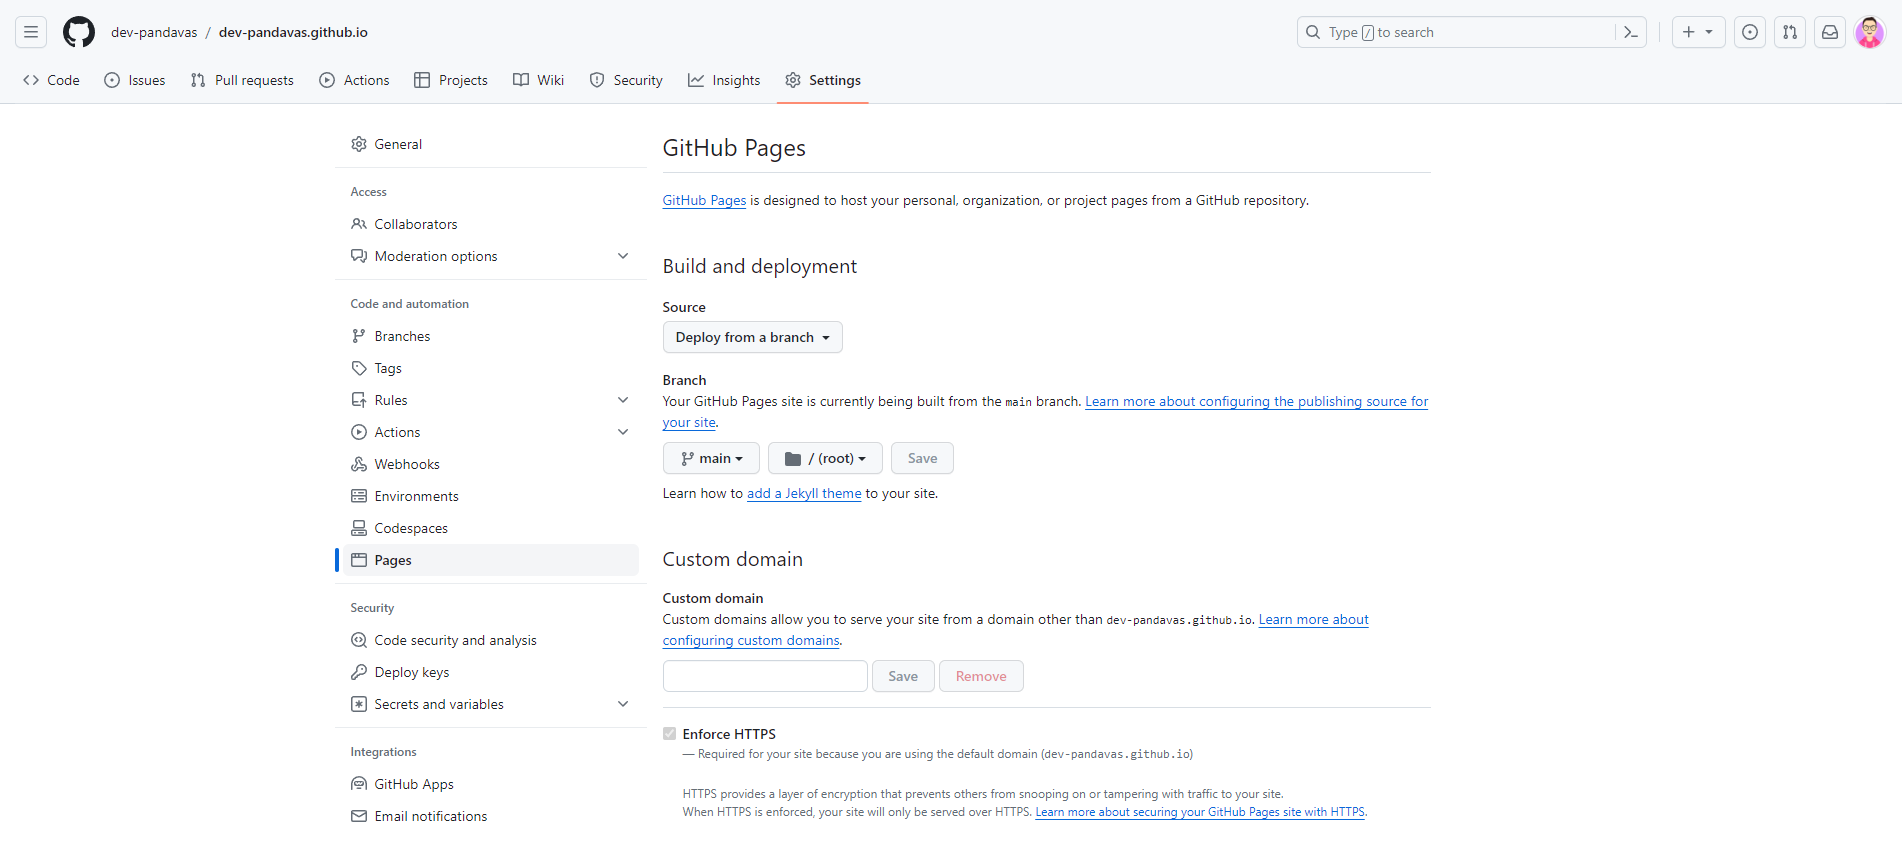Open the main branch selector dropdown
Image resolution: width=1902 pixels, height=846 pixels.
711,458
